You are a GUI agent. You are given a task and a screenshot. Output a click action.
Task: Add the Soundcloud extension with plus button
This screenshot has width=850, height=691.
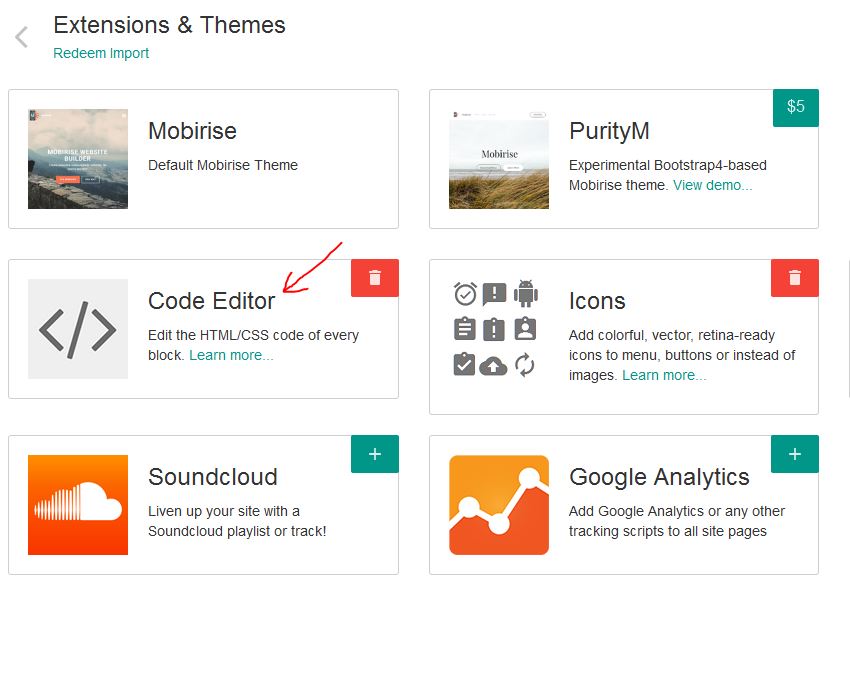(x=375, y=454)
